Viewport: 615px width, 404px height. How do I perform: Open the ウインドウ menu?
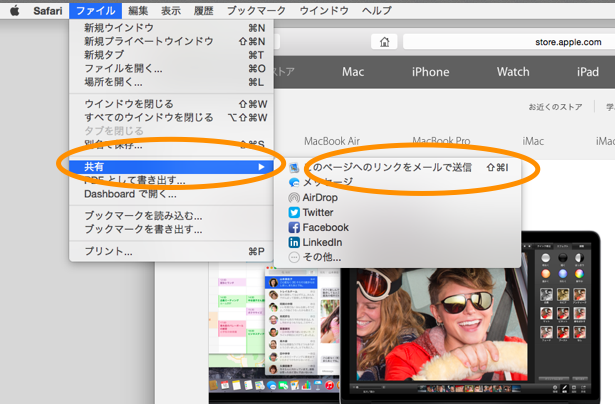[324, 11]
